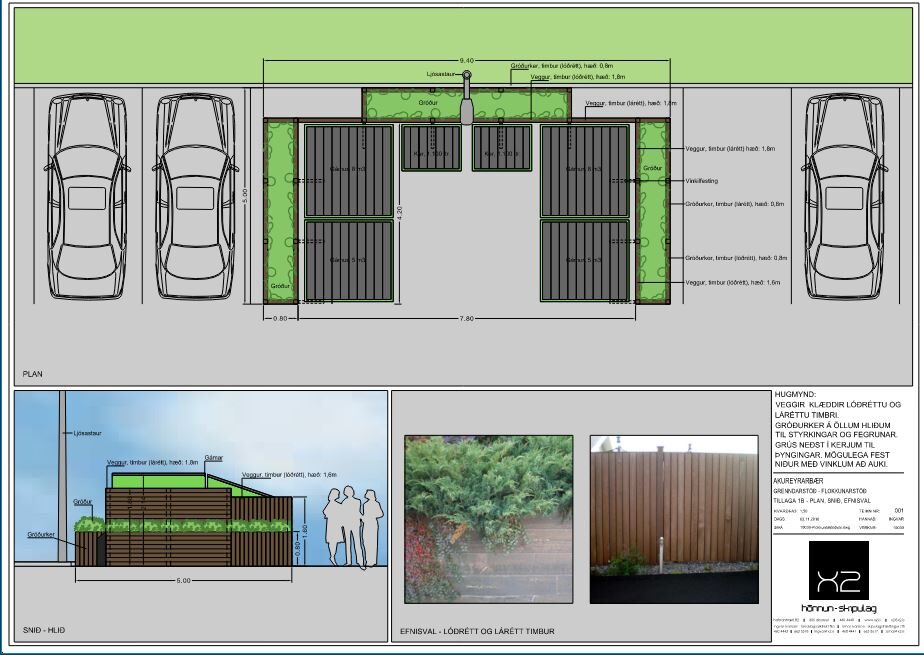The width and height of the screenshot is (924, 655).
Task: Click the Ljósastaur label in the section view
Action: coord(89,434)
